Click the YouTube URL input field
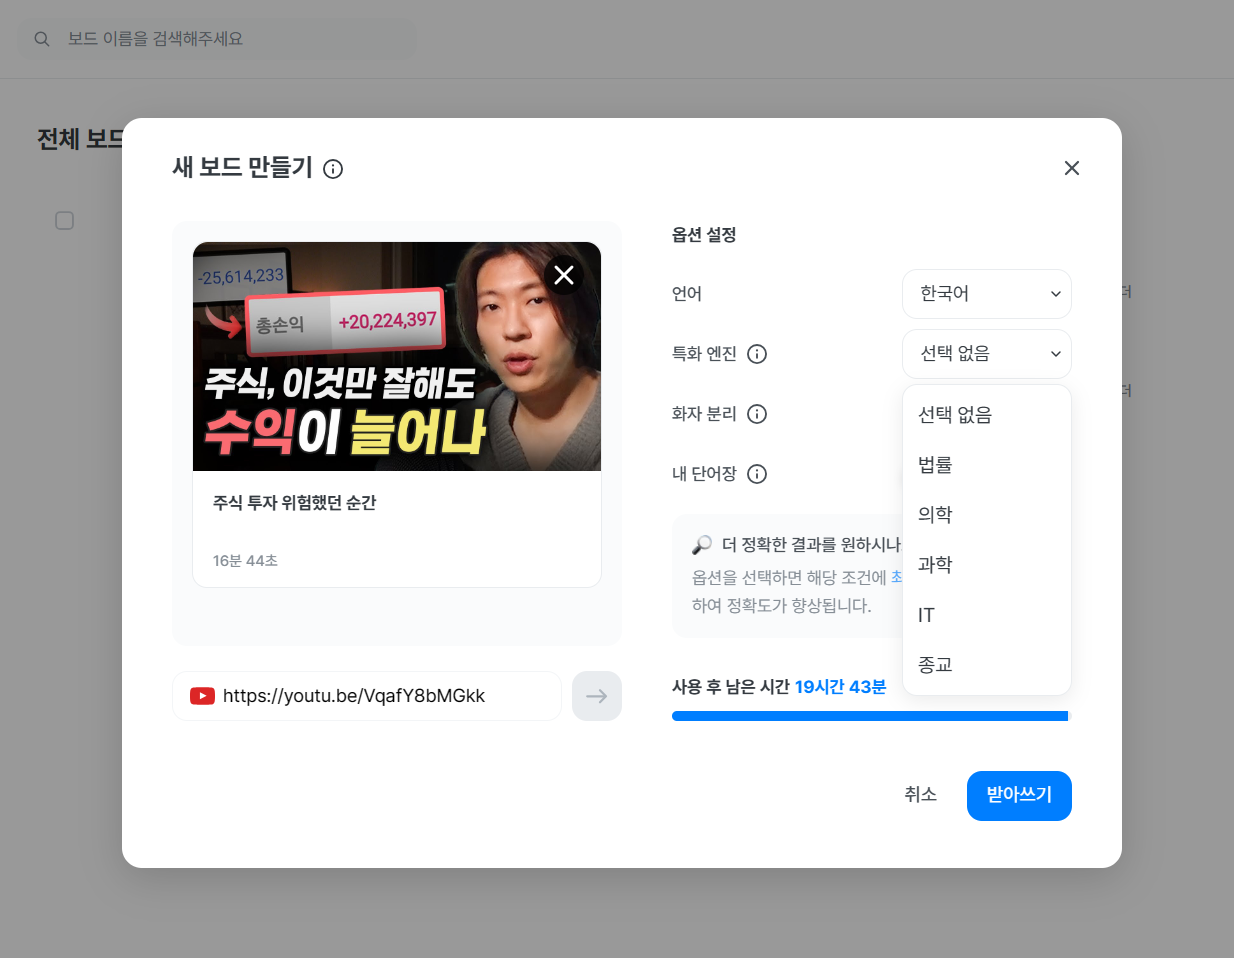The width and height of the screenshot is (1234, 958). [x=367, y=696]
